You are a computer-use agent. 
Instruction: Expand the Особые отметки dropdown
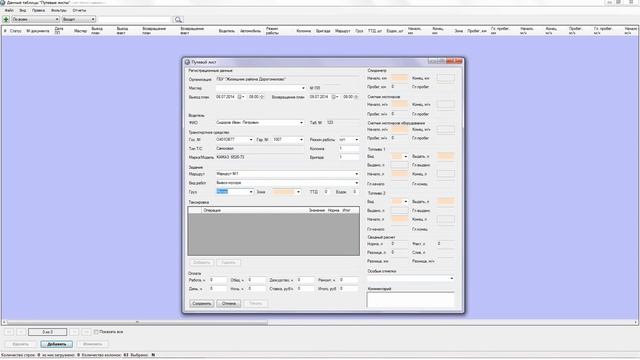coord(451,278)
